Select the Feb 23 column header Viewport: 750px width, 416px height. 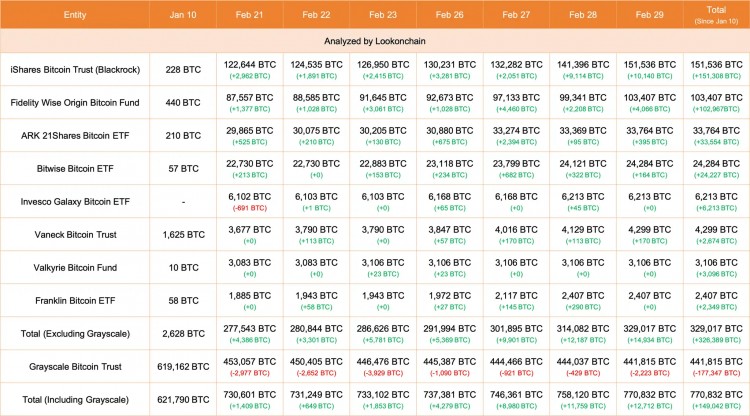click(x=383, y=15)
